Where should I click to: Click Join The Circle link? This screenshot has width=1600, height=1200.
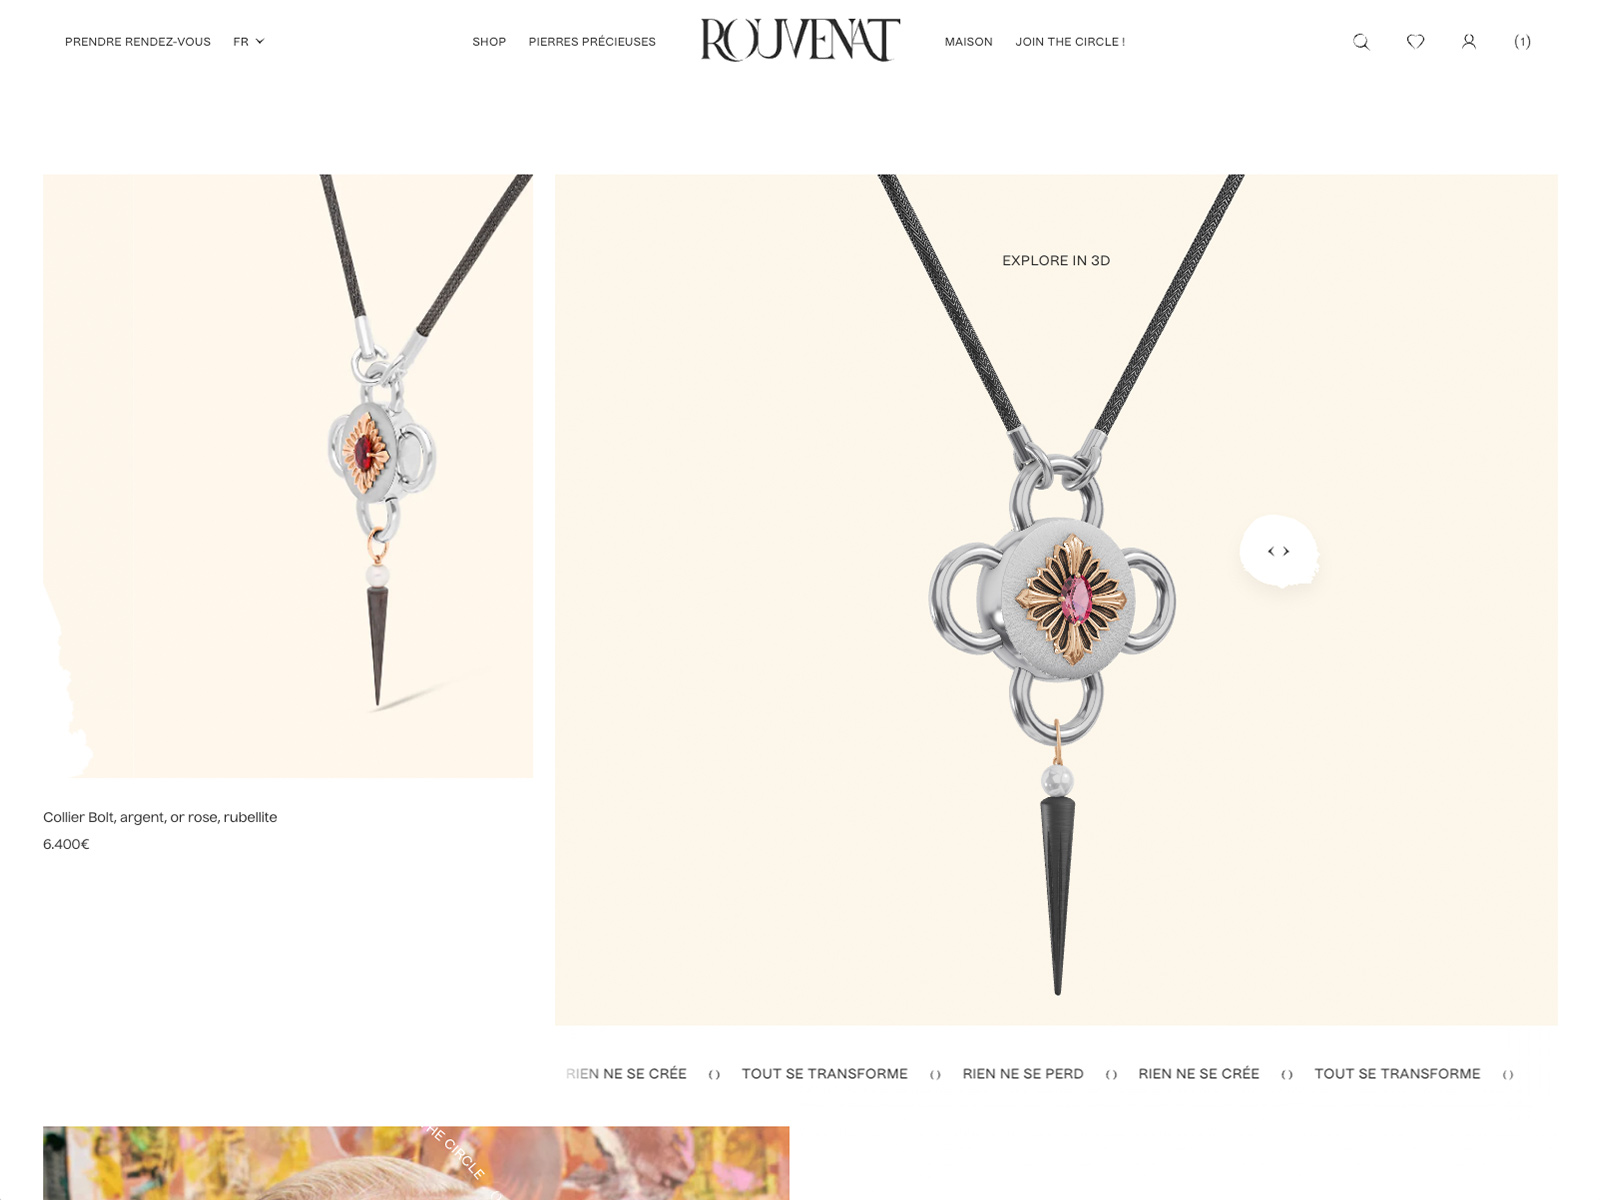[x=1070, y=41]
